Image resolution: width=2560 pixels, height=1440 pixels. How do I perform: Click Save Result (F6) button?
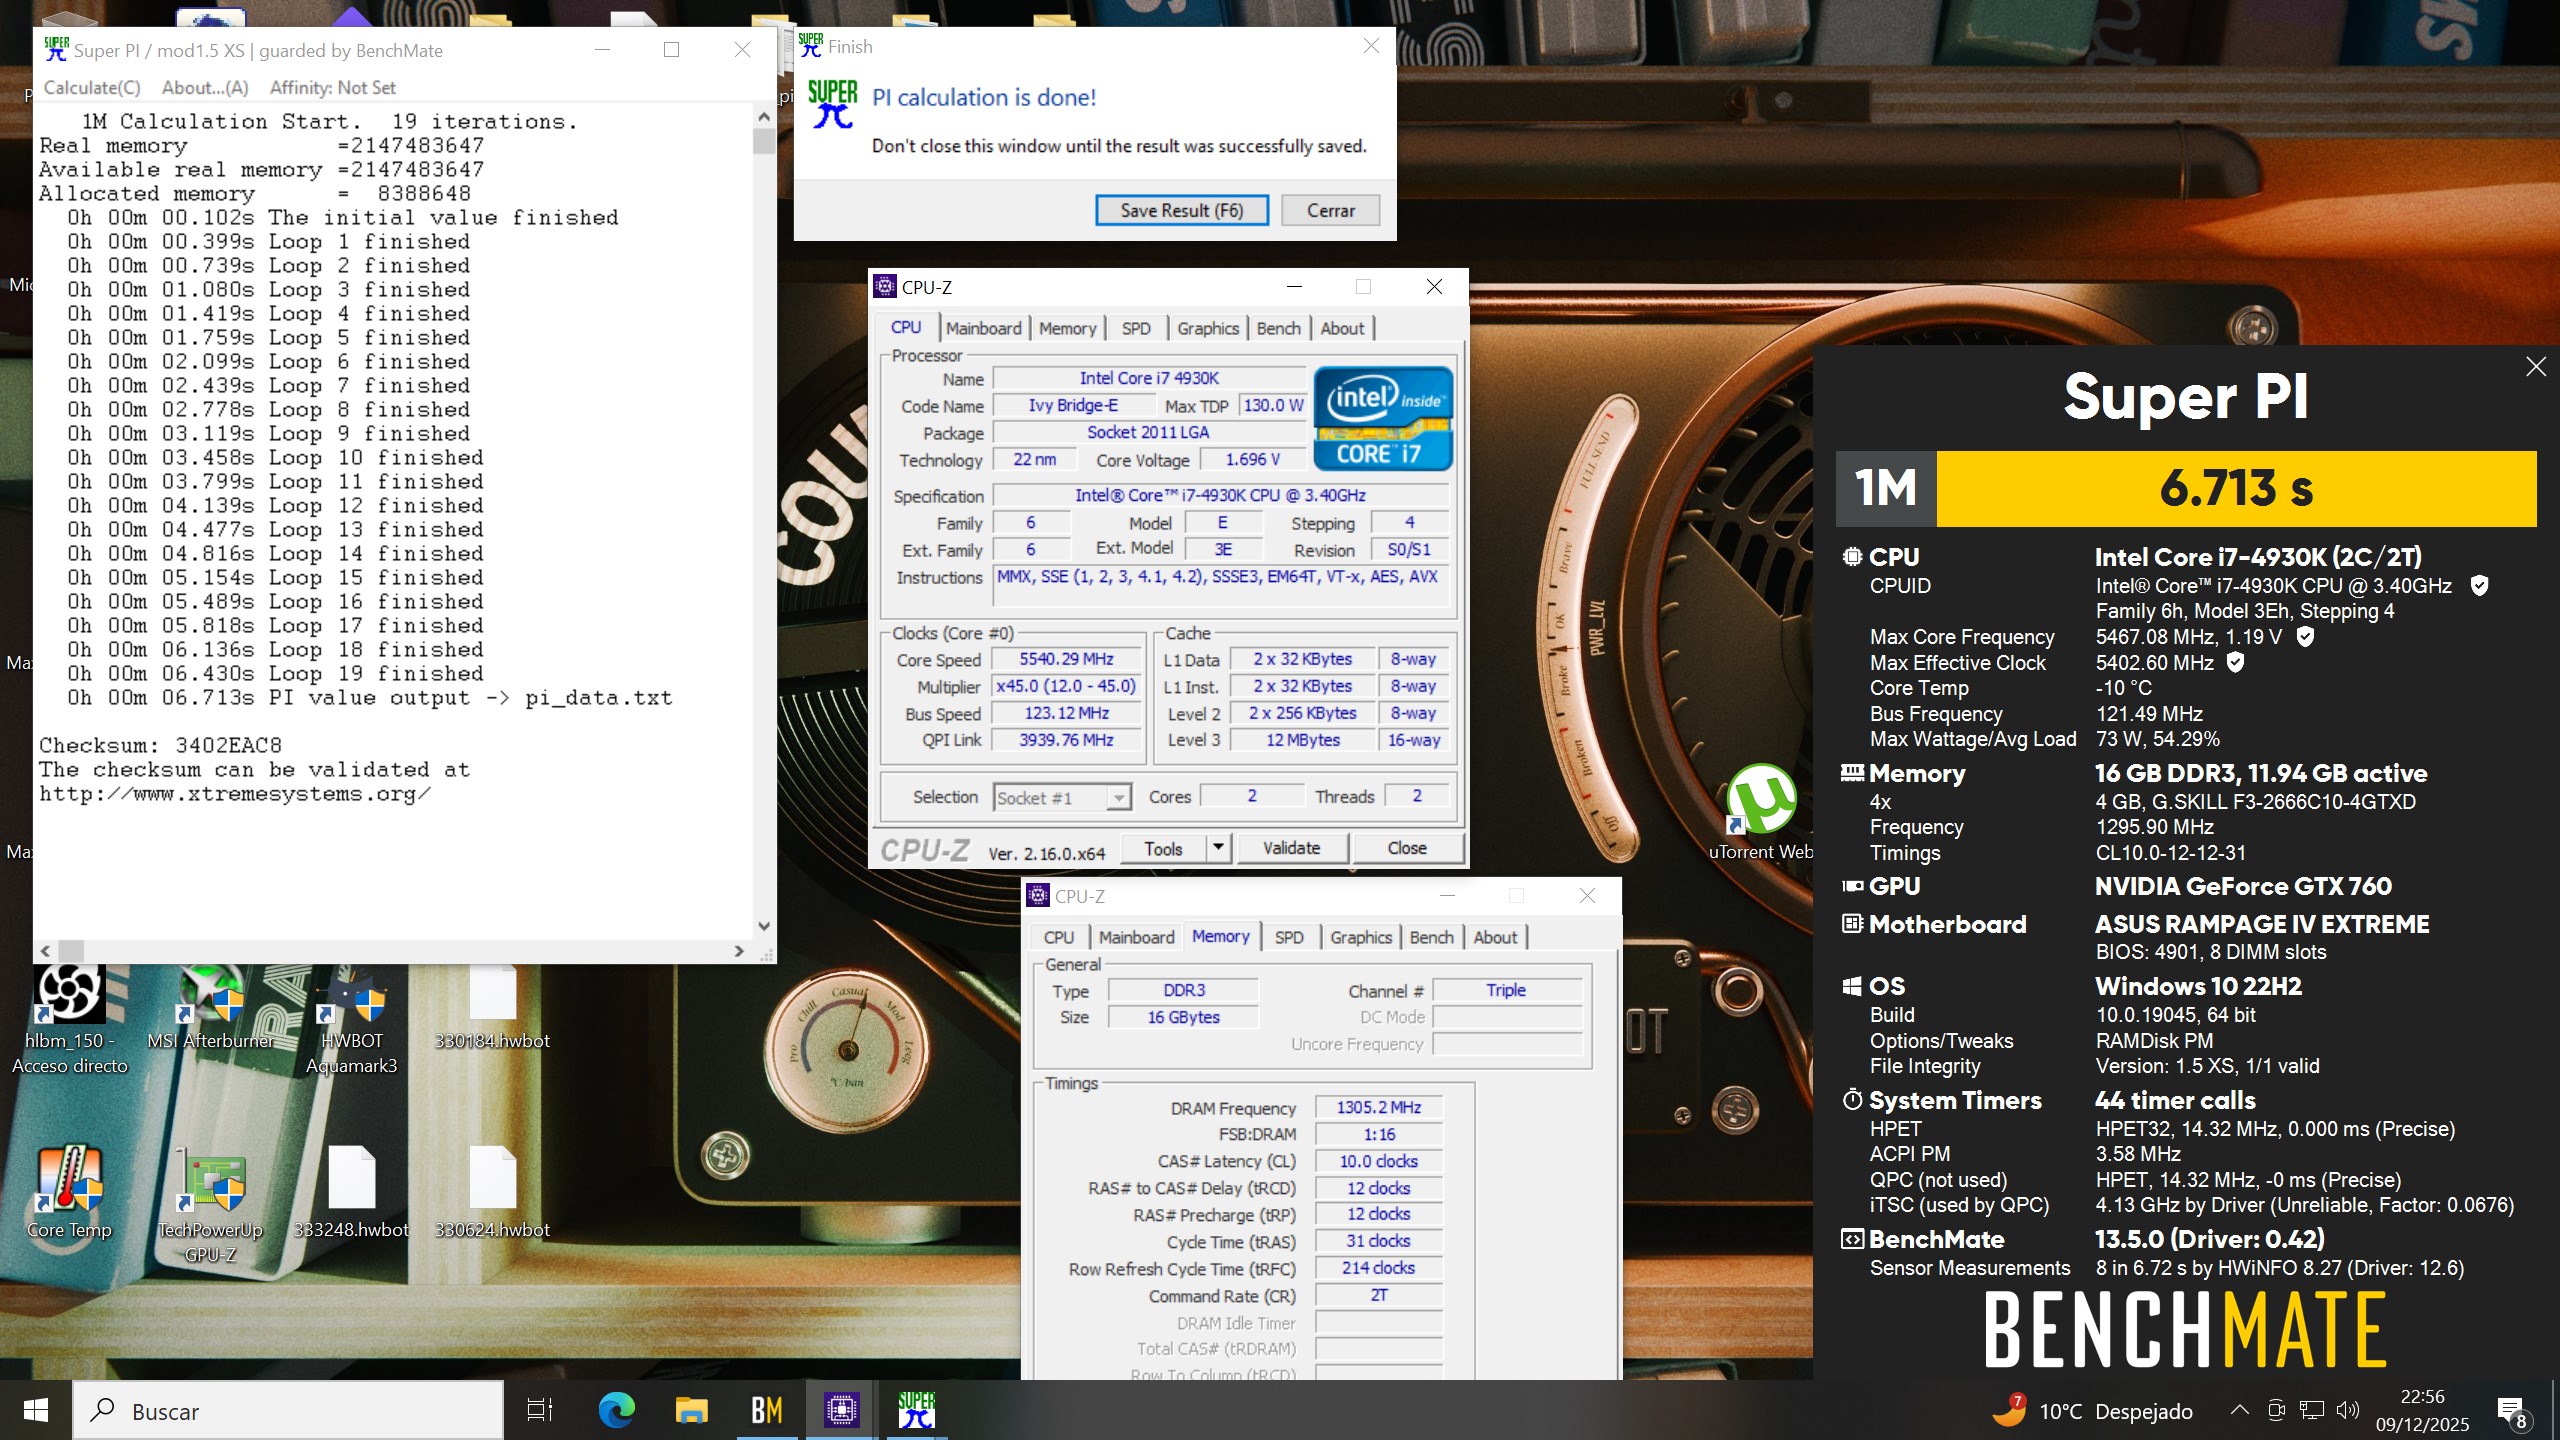[x=1181, y=210]
